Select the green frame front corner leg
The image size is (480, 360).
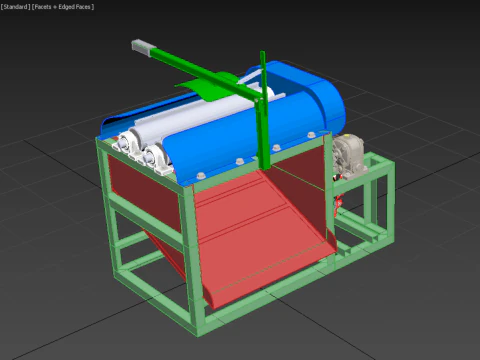coord(196,260)
